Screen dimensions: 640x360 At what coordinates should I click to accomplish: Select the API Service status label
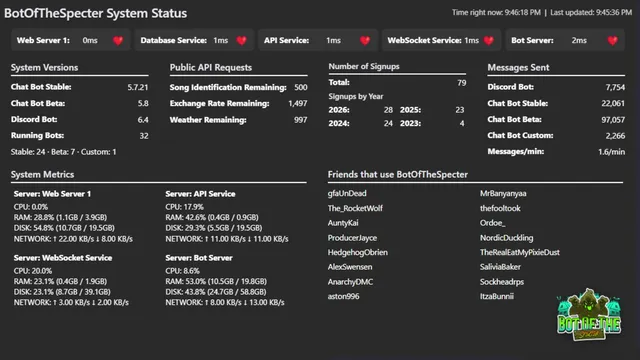[286, 40]
